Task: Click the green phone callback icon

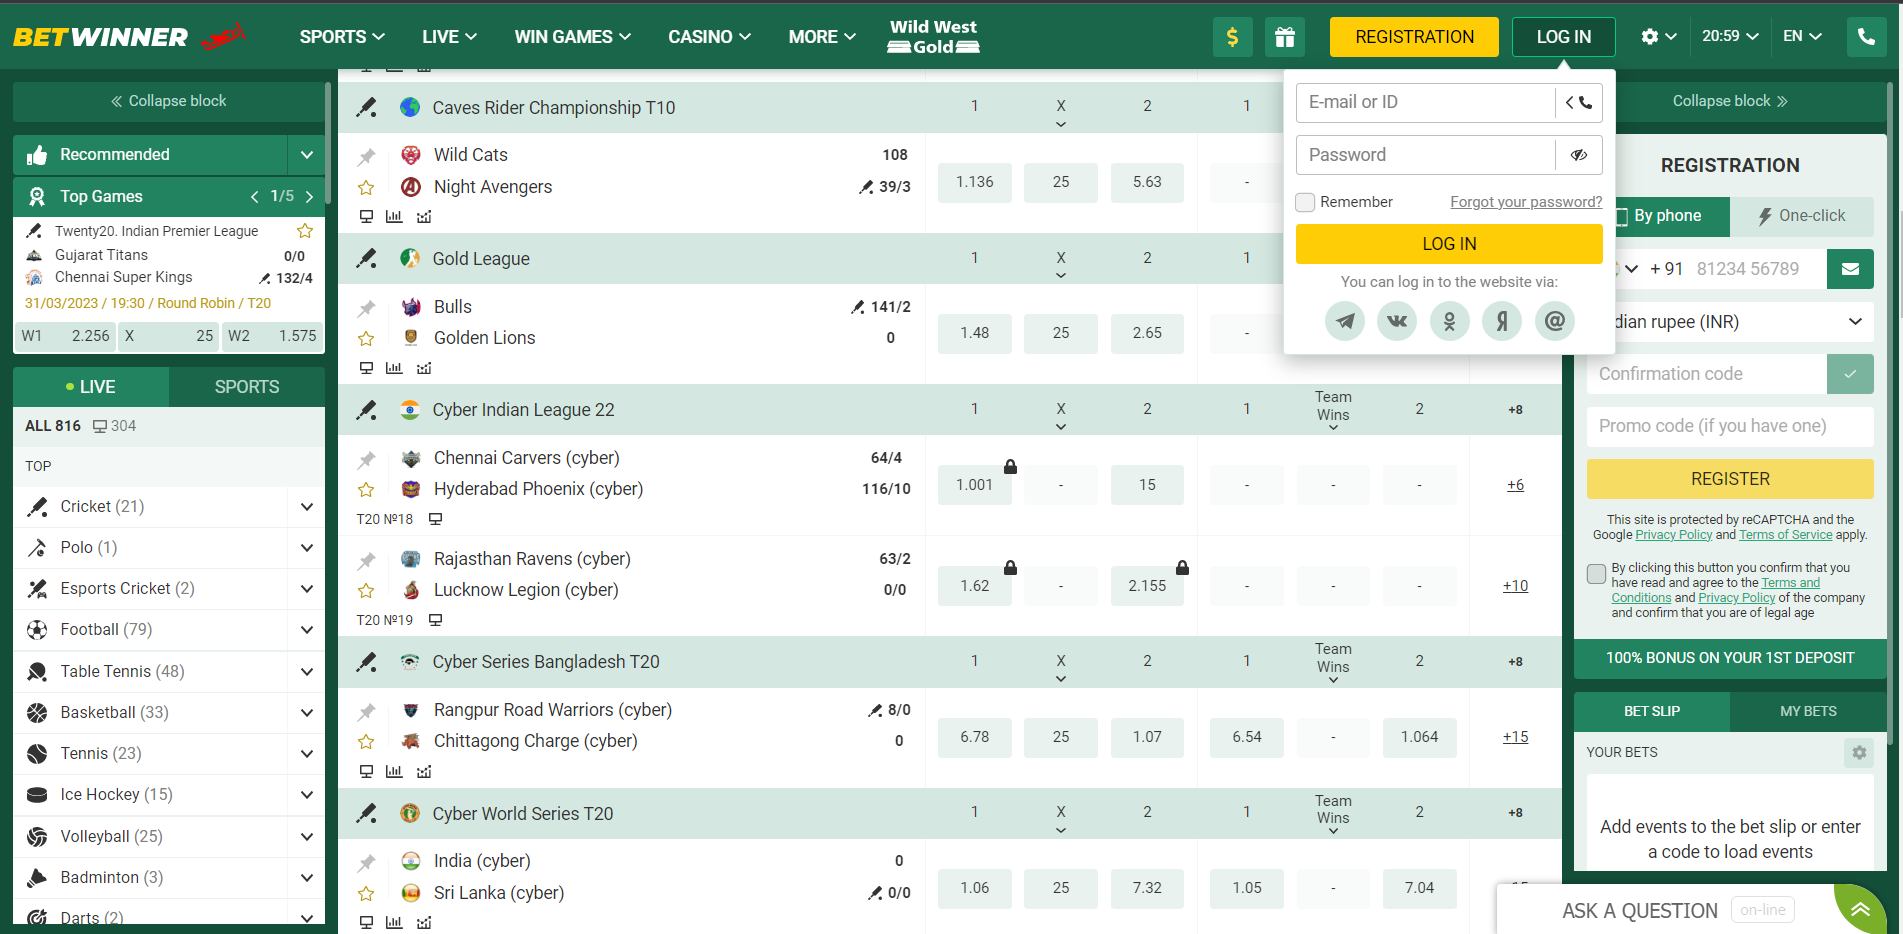Action: (x=1866, y=37)
